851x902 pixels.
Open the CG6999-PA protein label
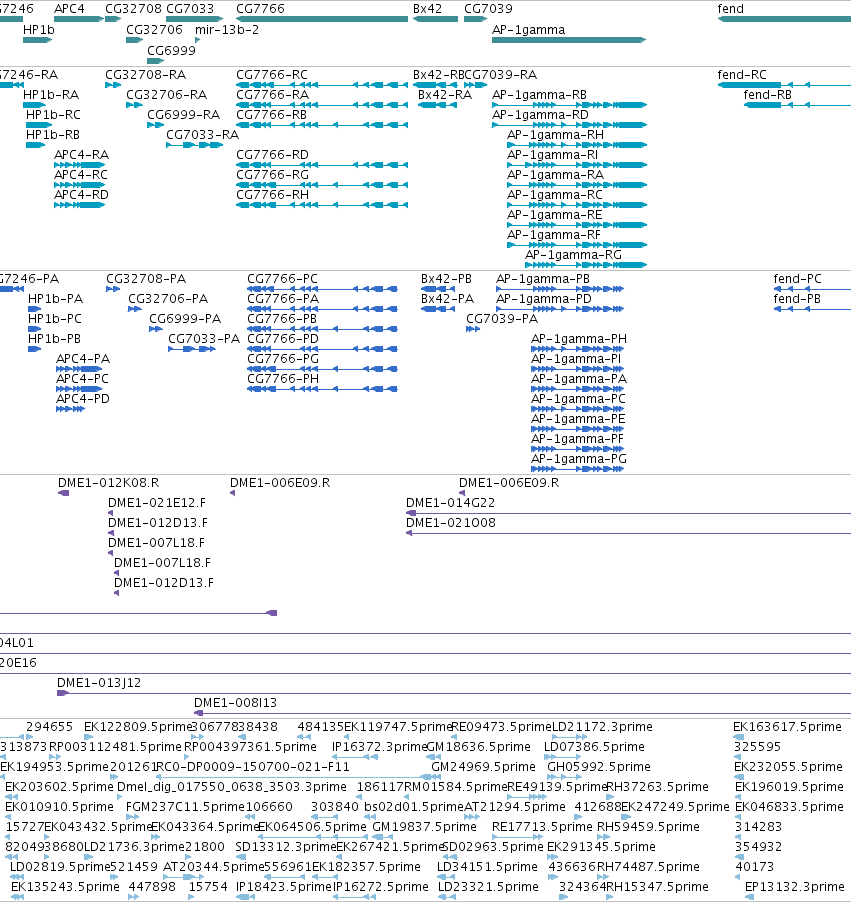[x=185, y=319]
